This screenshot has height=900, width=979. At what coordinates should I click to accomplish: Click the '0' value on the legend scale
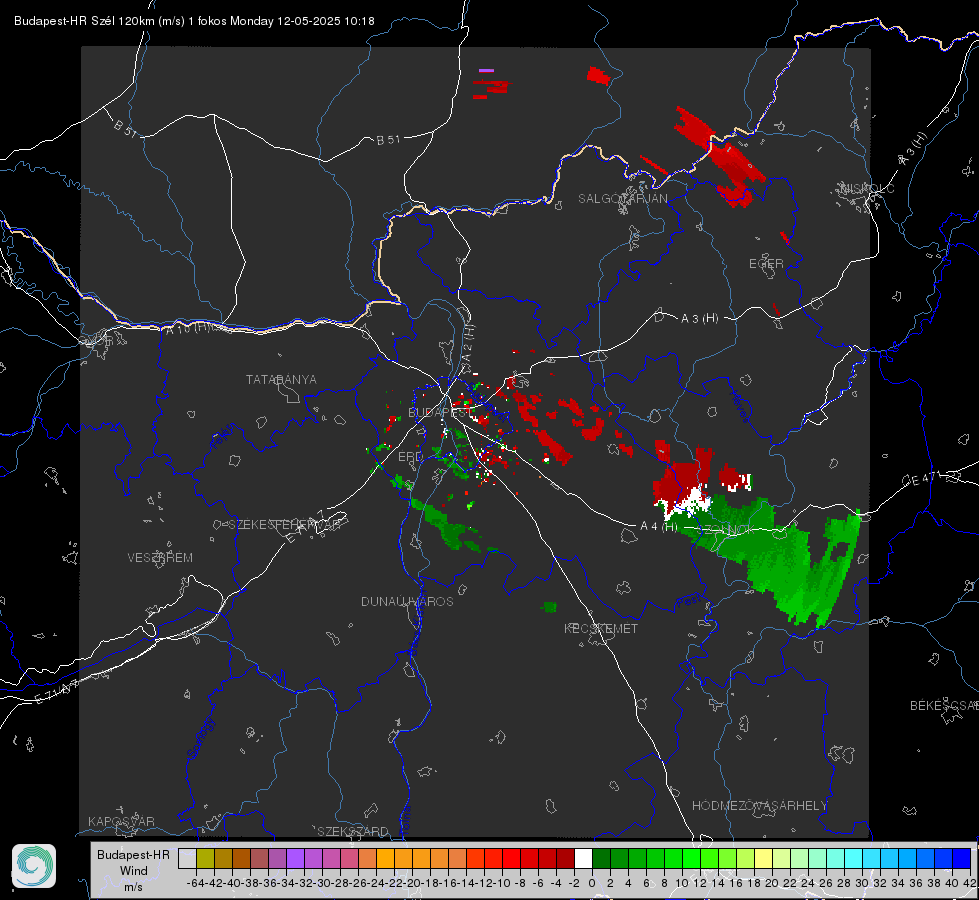(x=592, y=883)
